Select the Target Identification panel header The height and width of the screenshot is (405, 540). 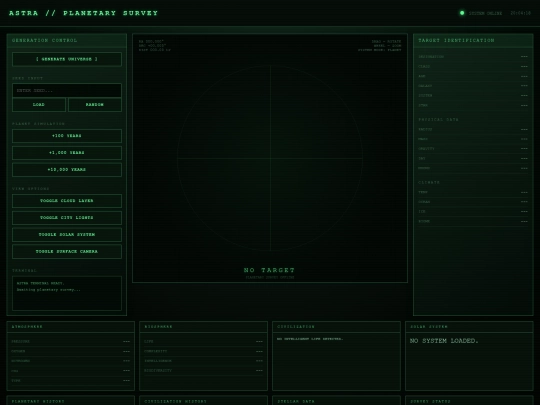[473, 40]
